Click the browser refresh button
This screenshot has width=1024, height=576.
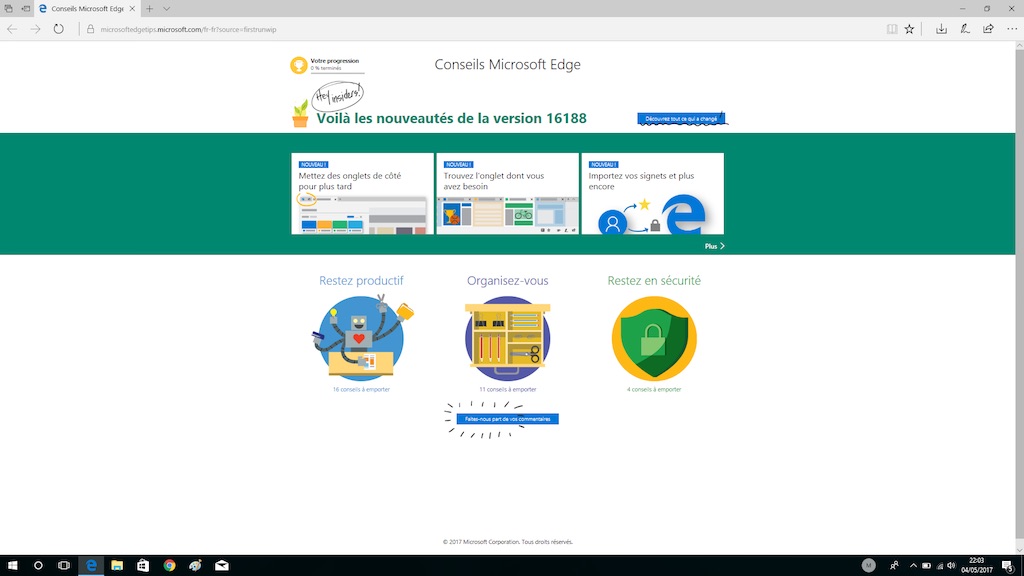[x=59, y=29]
